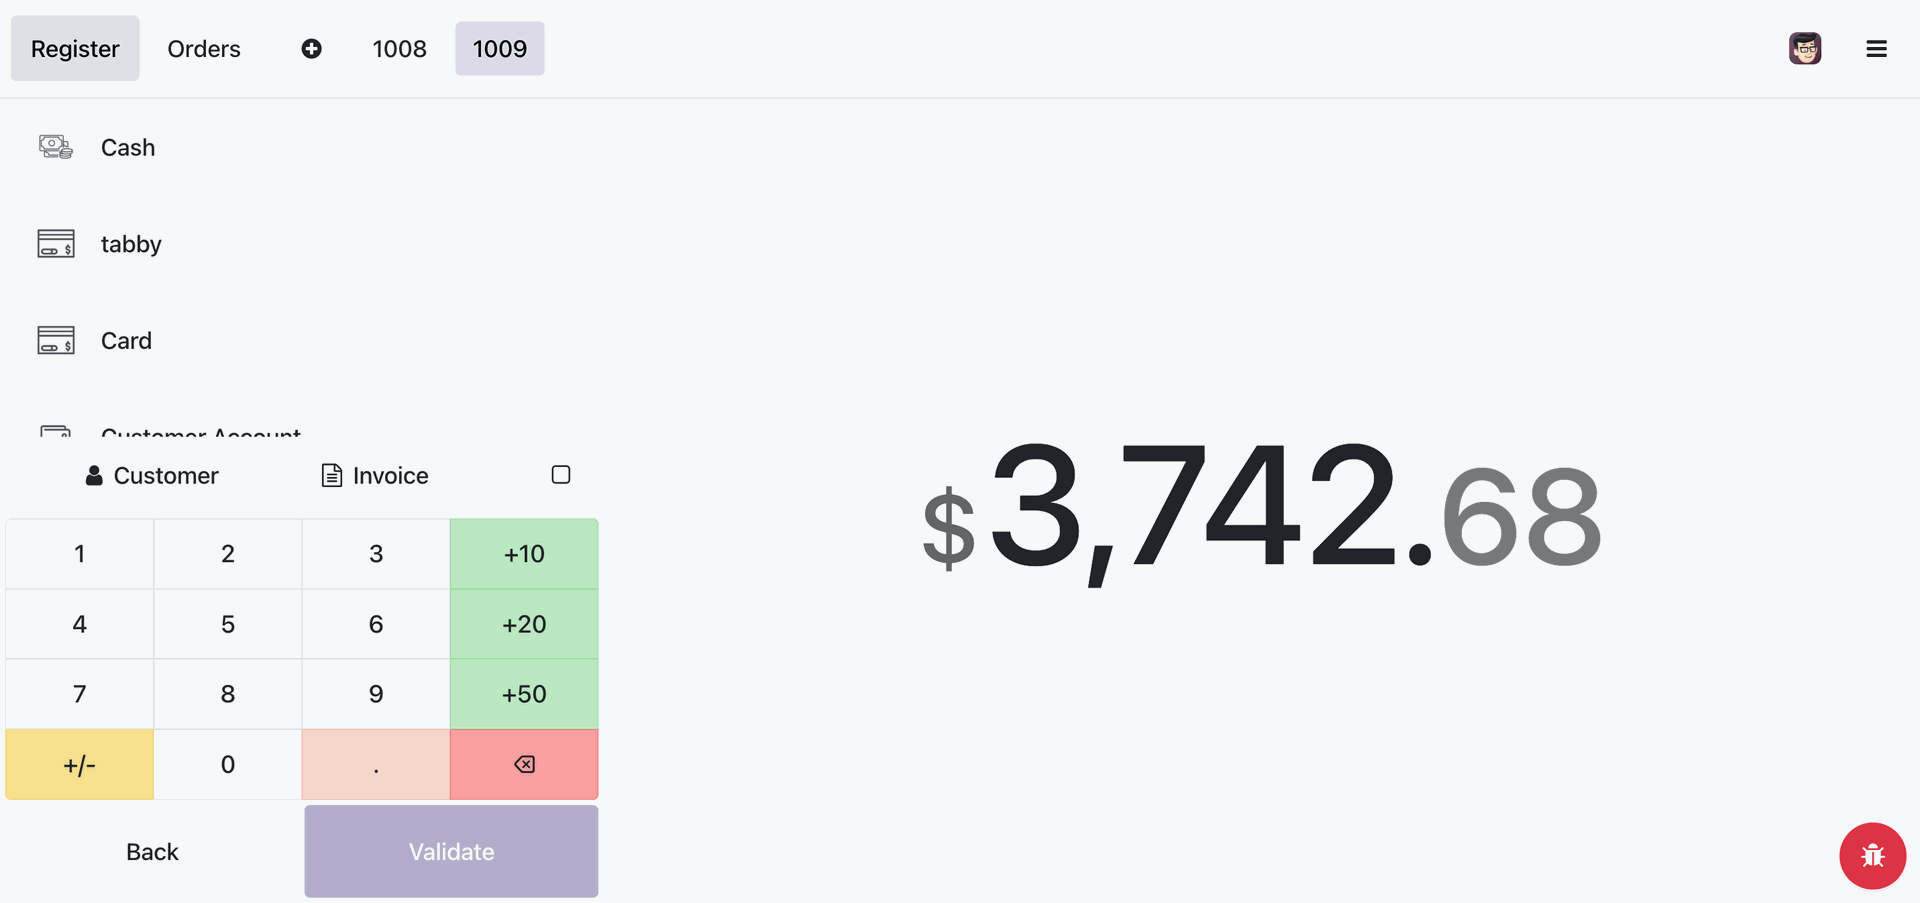
Task: Click the red debug bug icon
Action: pos(1872,856)
